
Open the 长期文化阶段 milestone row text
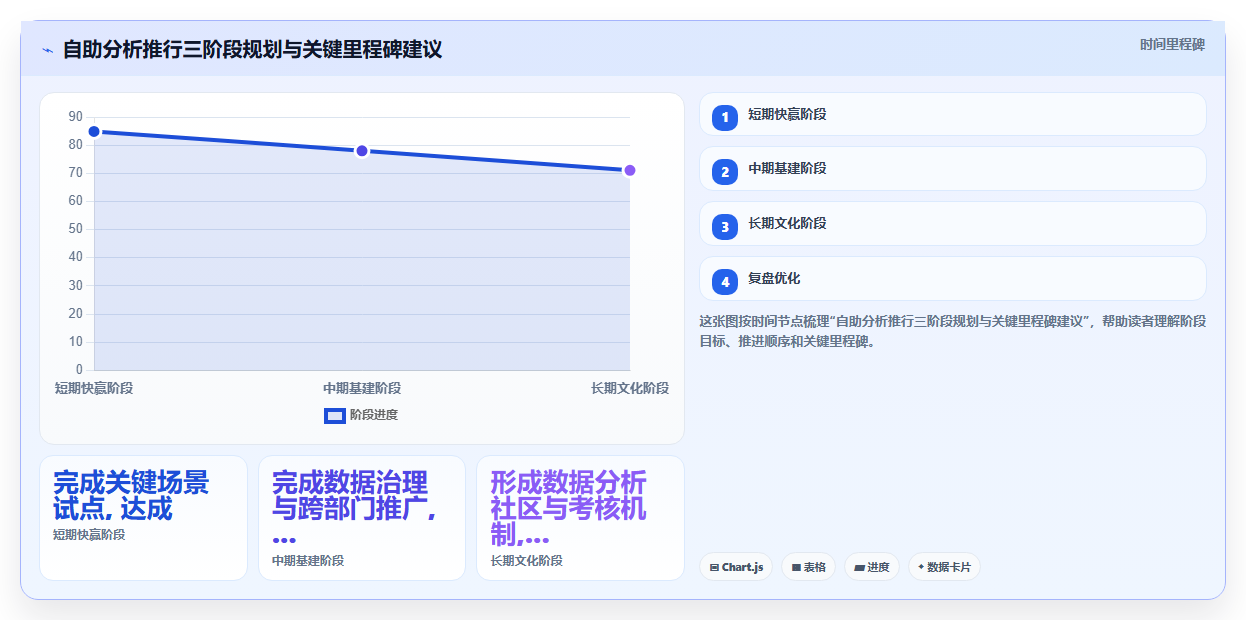pos(787,223)
